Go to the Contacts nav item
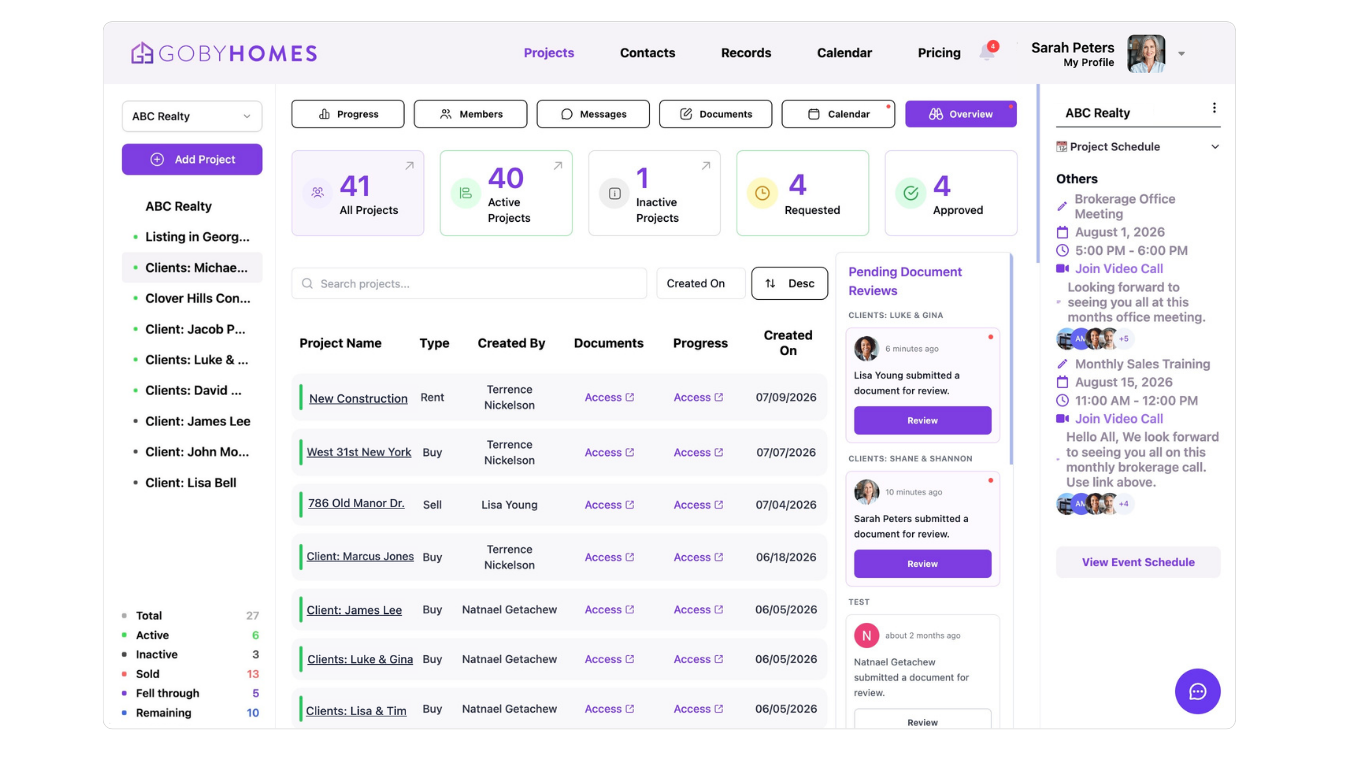 pos(647,53)
